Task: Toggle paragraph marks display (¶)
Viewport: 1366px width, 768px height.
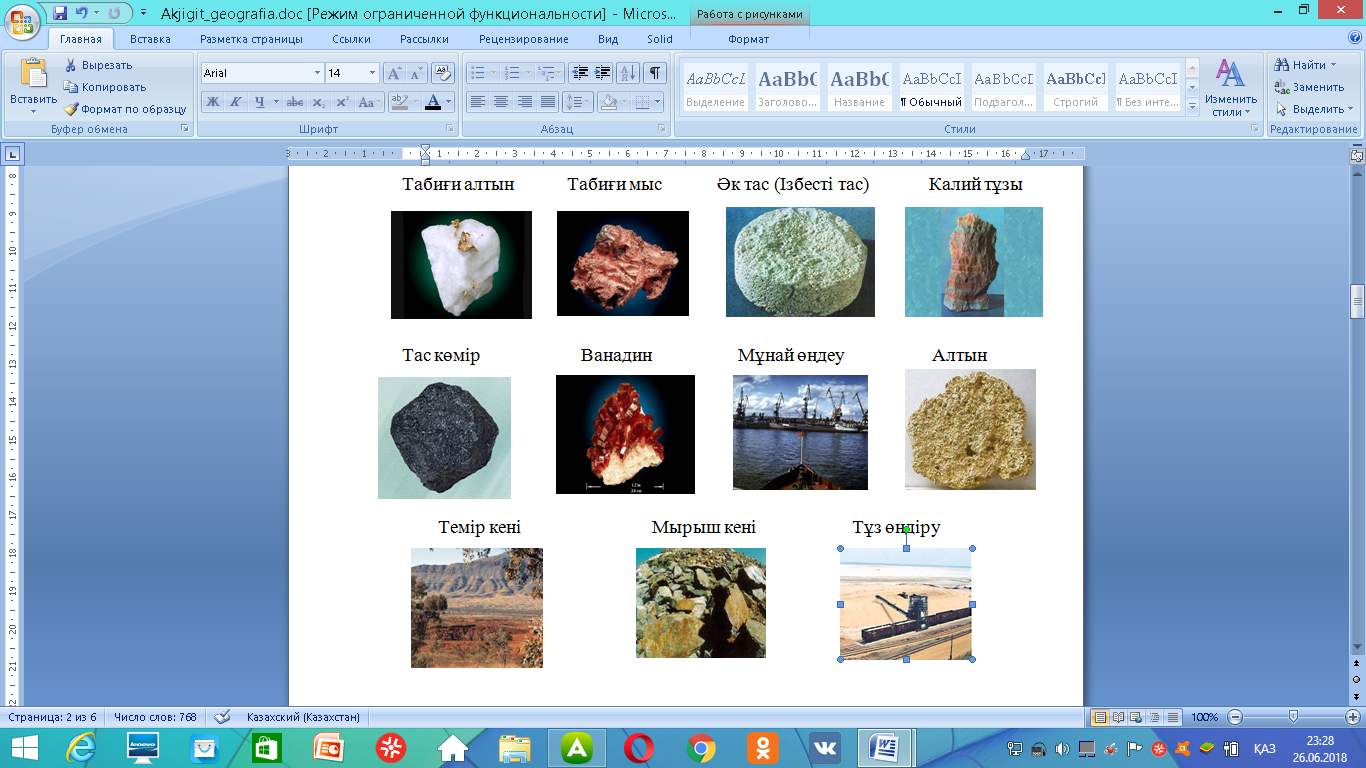Action: click(x=655, y=73)
